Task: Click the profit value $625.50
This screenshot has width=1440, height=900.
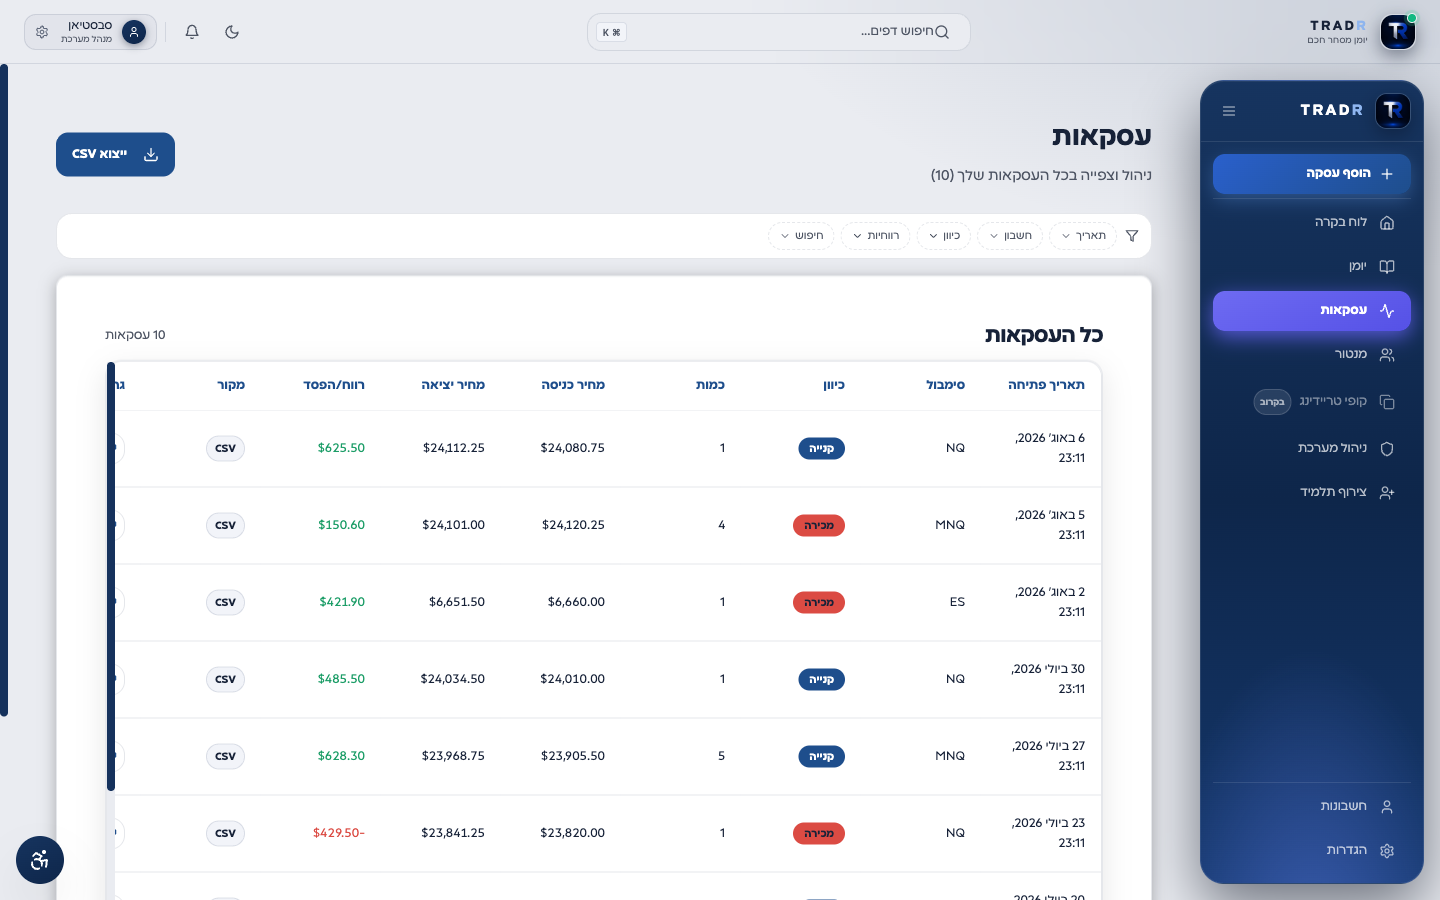Action: [x=341, y=448]
